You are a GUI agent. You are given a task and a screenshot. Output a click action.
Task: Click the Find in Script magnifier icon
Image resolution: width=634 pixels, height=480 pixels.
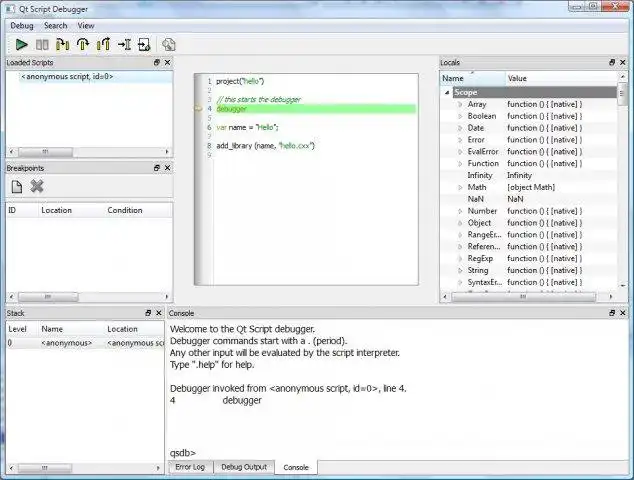pos(169,44)
